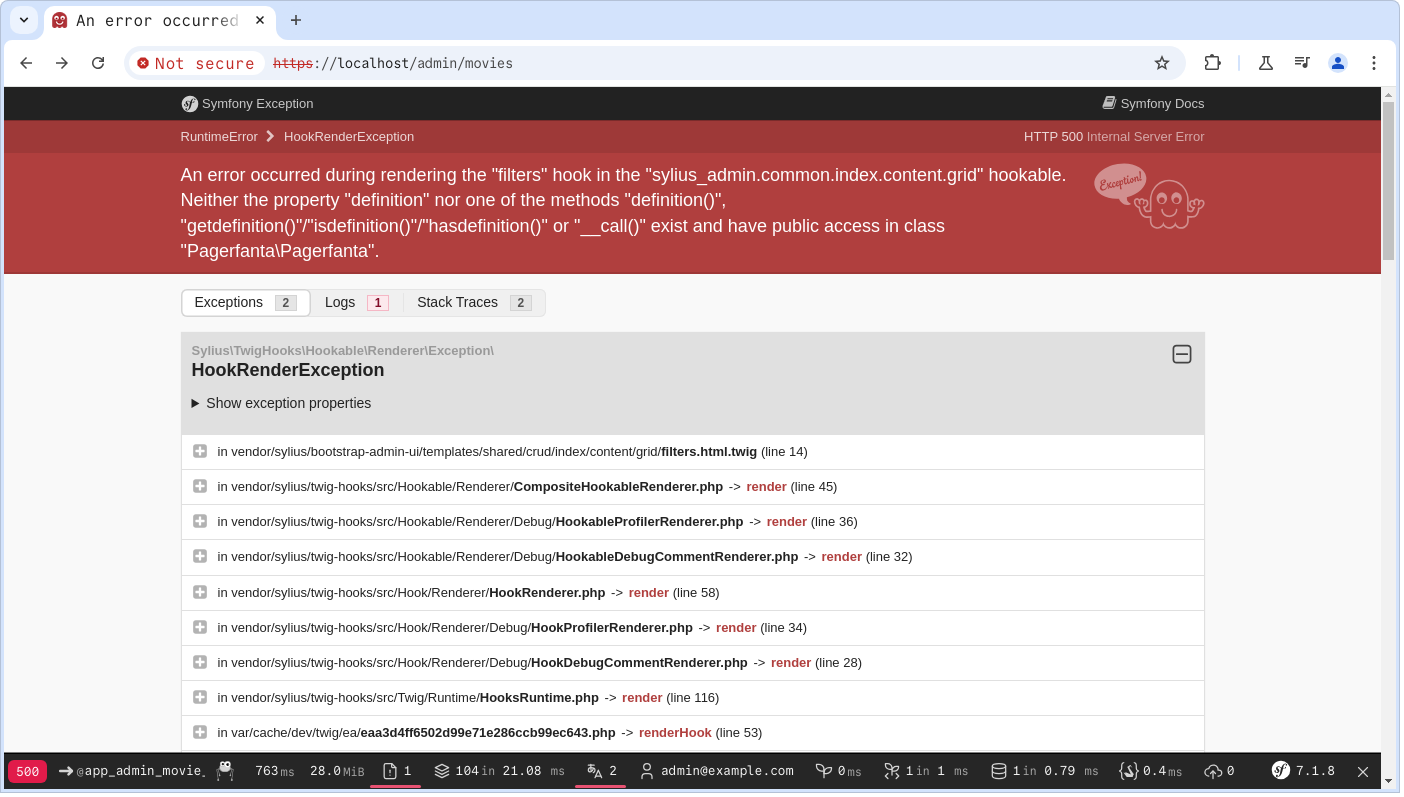This screenshot has height=797, width=1404.
Task: Open the Symfony Docs link
Action: click(1153, 104)
